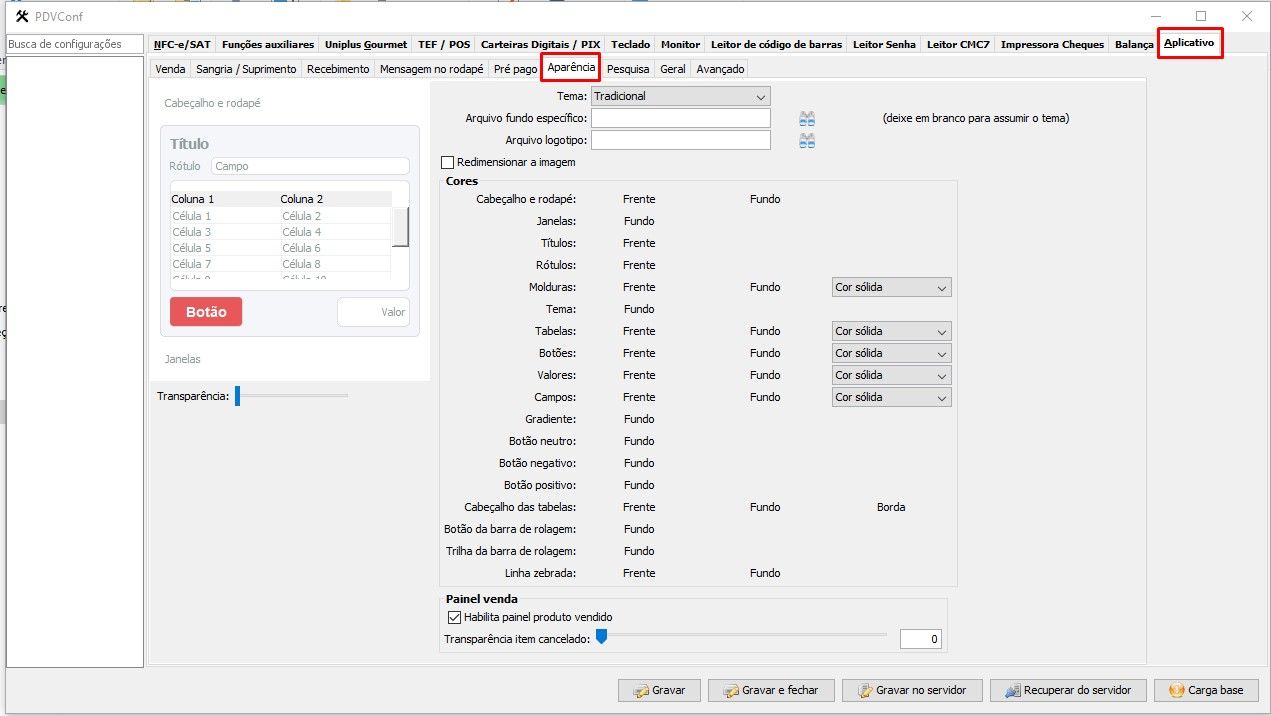Switch to TEF / POS tab
This screenshot has width=1271, height=716.
444,44
